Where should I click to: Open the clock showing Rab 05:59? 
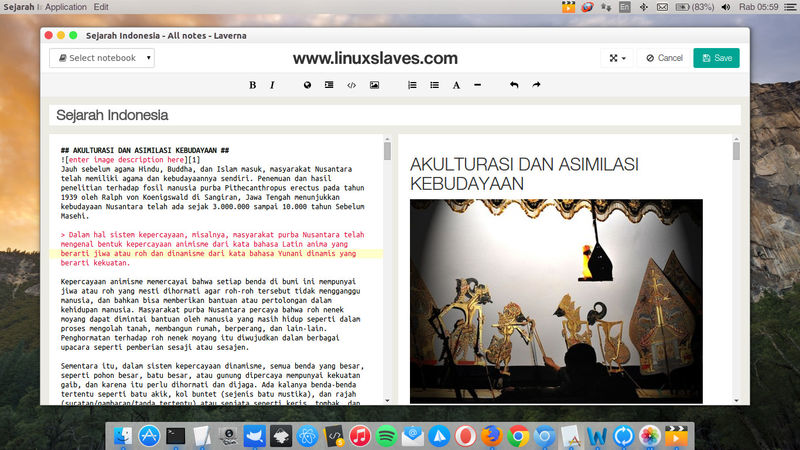pos(759,7)
